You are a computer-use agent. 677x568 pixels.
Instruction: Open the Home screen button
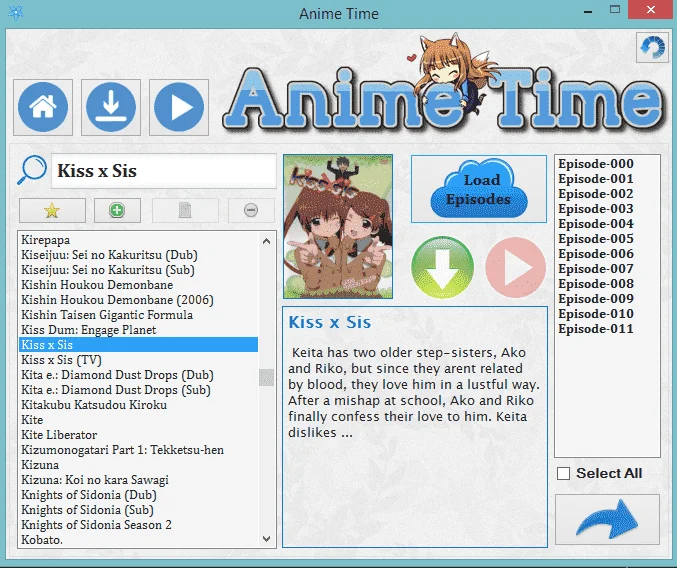click(43, 107)
